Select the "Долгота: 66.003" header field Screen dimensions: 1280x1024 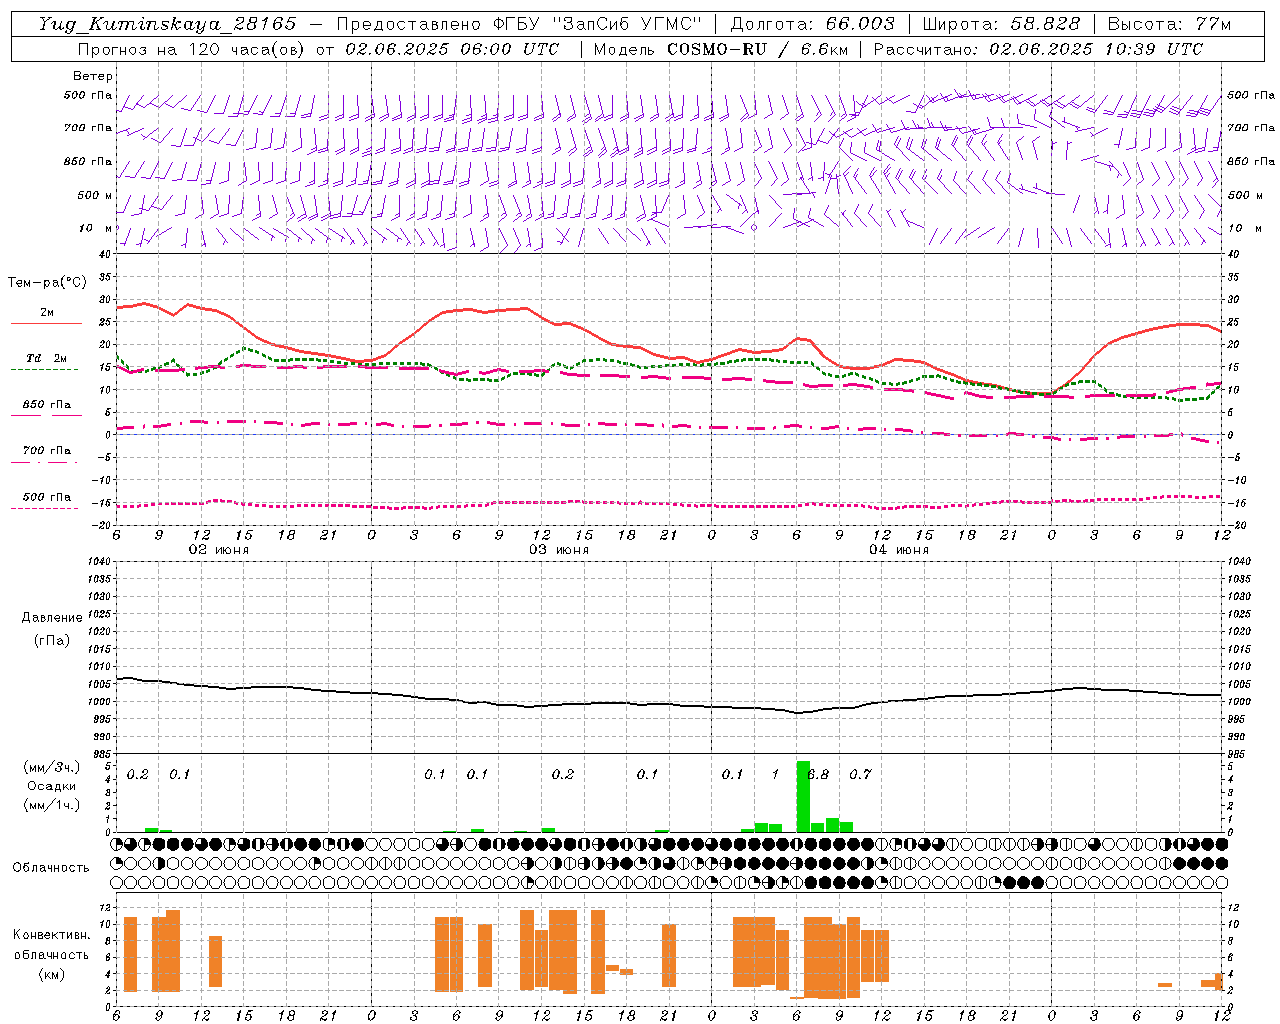812,24
